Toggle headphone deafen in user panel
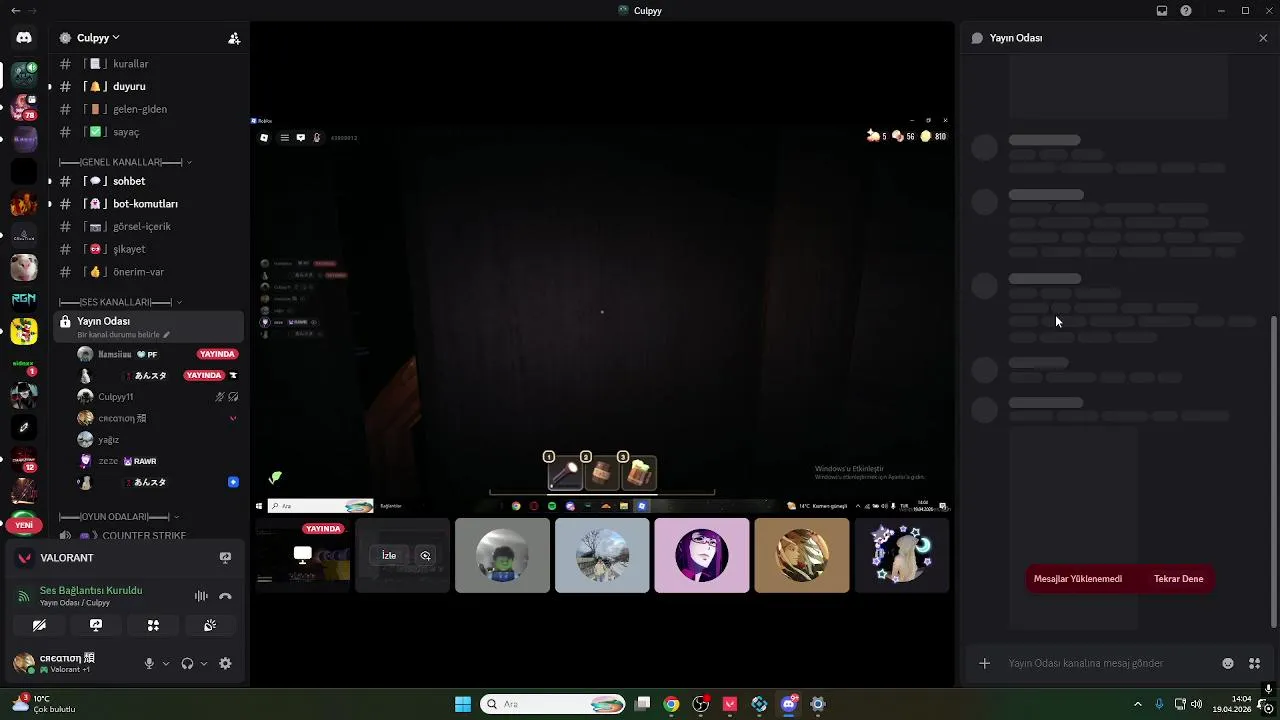The height and width of the screenshot is (720, 1280). [187, 663]
